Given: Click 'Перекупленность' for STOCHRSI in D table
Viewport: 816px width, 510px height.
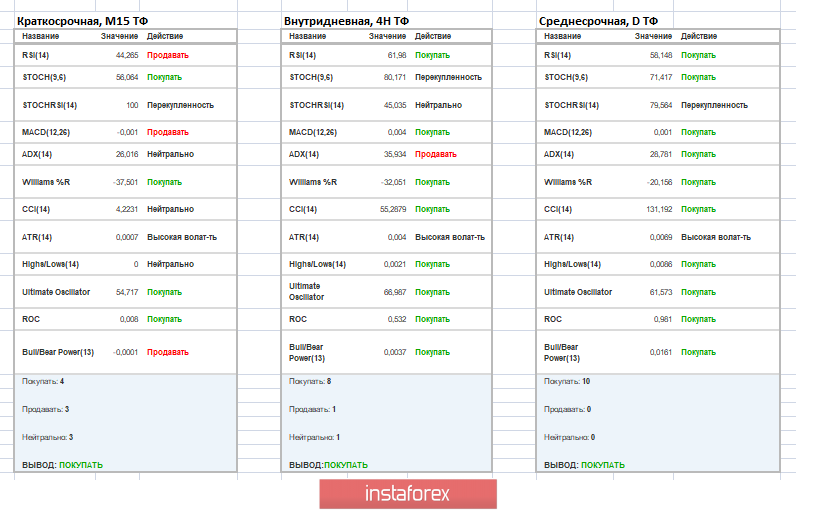Looking at the screenshot, I should 715,105.
